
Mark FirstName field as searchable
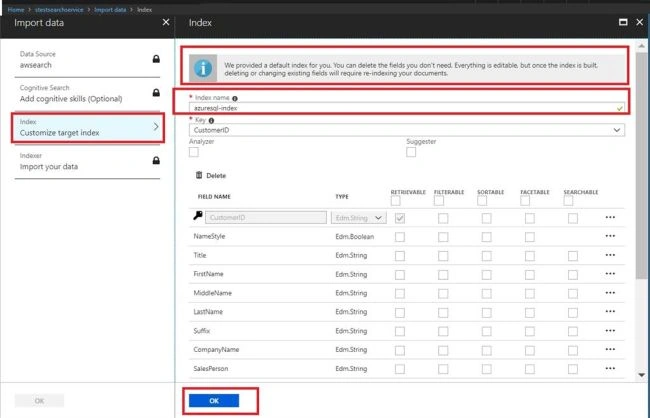click(x=572, y=275)
